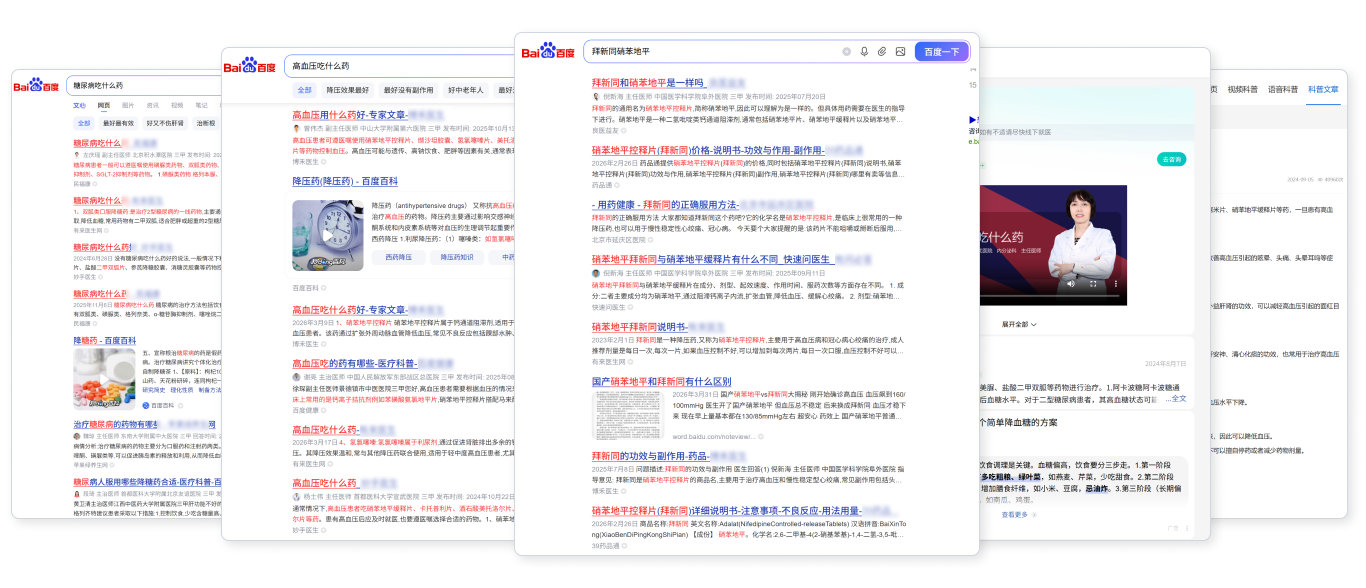
Task: Open result 治疗糖尿病的药物有哪些
Action: (x=117, y=425)
